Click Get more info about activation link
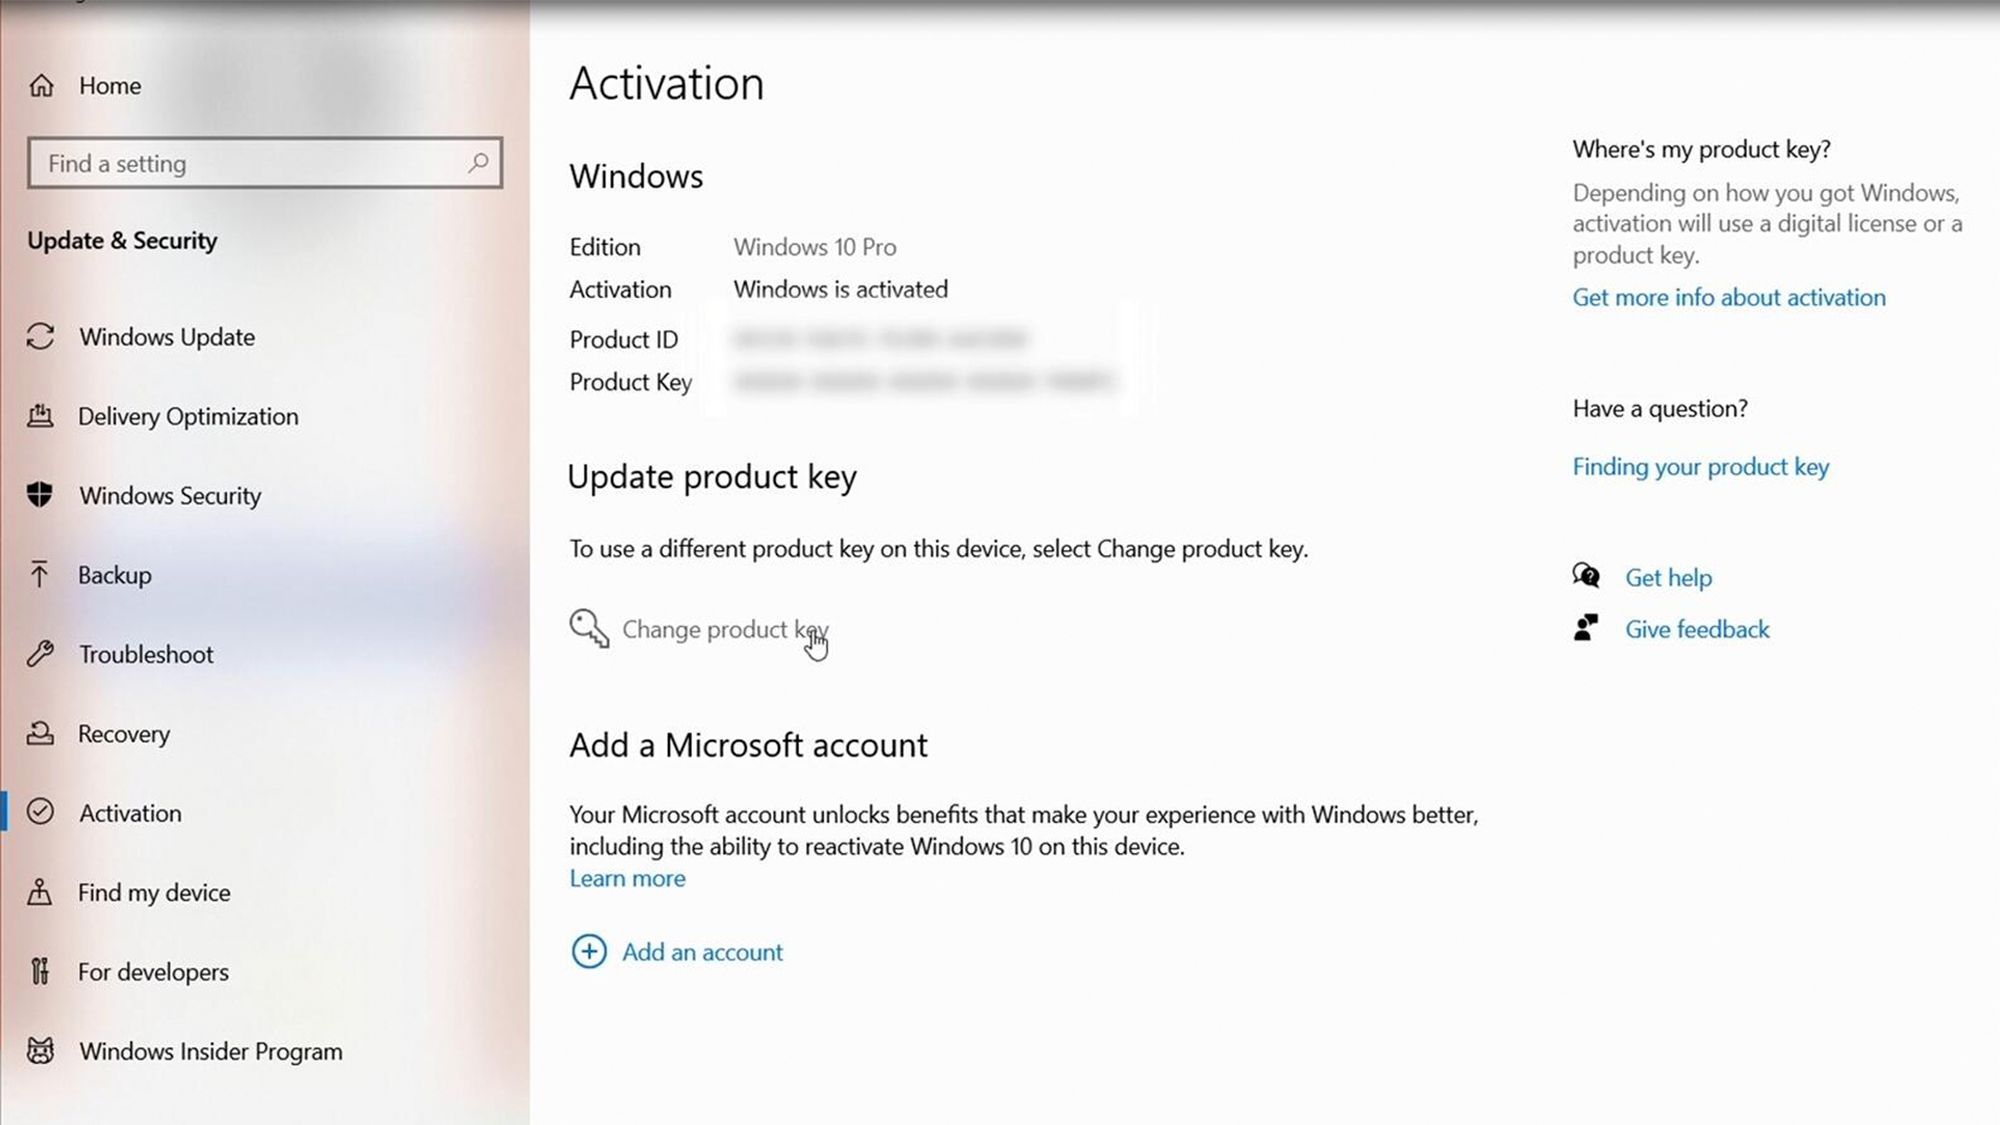 1729,297
